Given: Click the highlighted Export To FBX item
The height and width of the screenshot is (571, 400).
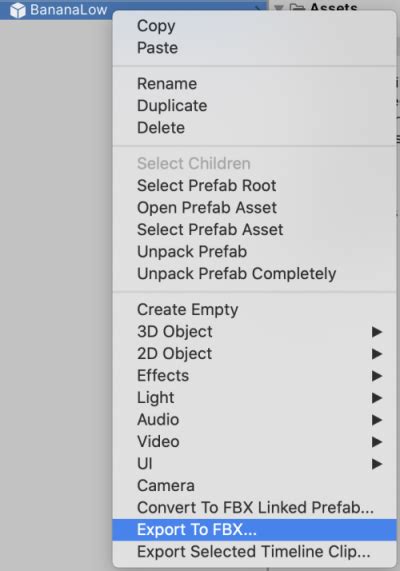Looking at the screenshot, I should tap(254, 530).
